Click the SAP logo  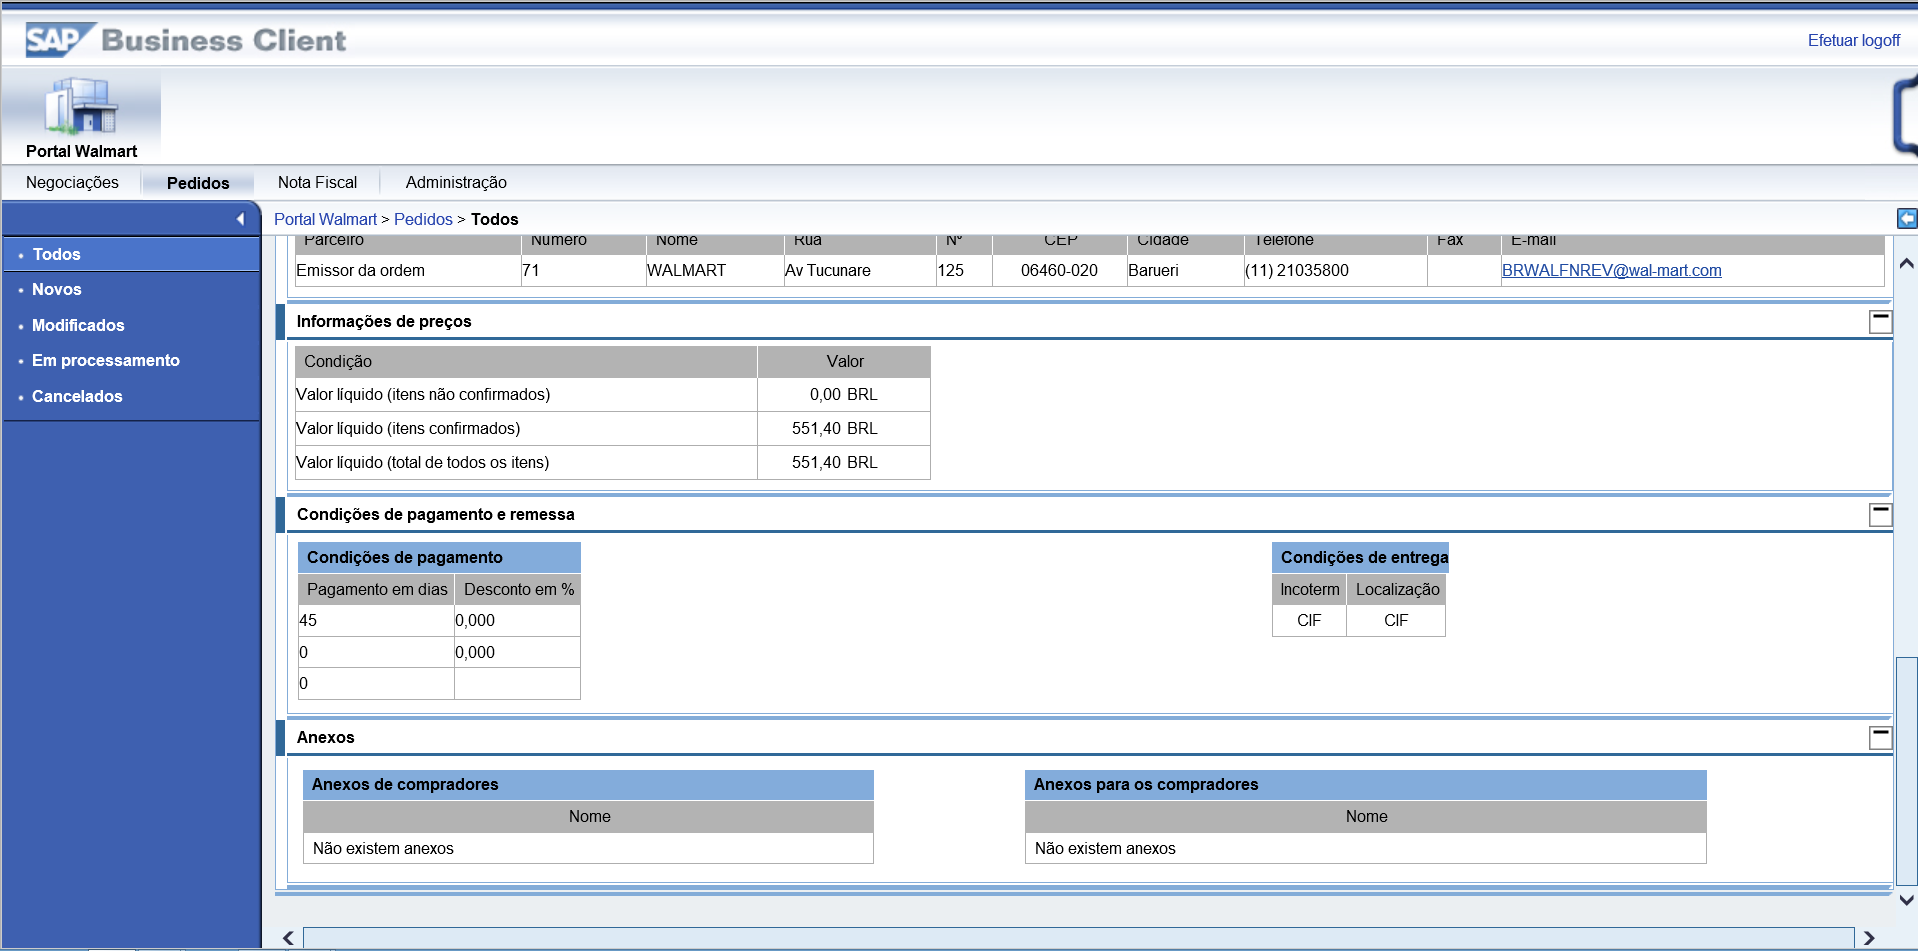tap(59, 40)
